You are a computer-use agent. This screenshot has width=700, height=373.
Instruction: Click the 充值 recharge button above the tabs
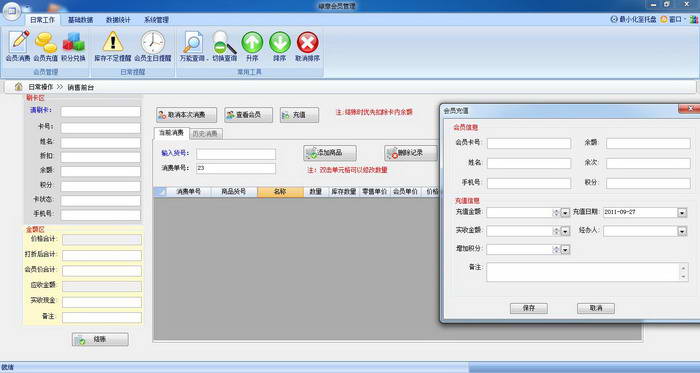click(x=299, y=115)
